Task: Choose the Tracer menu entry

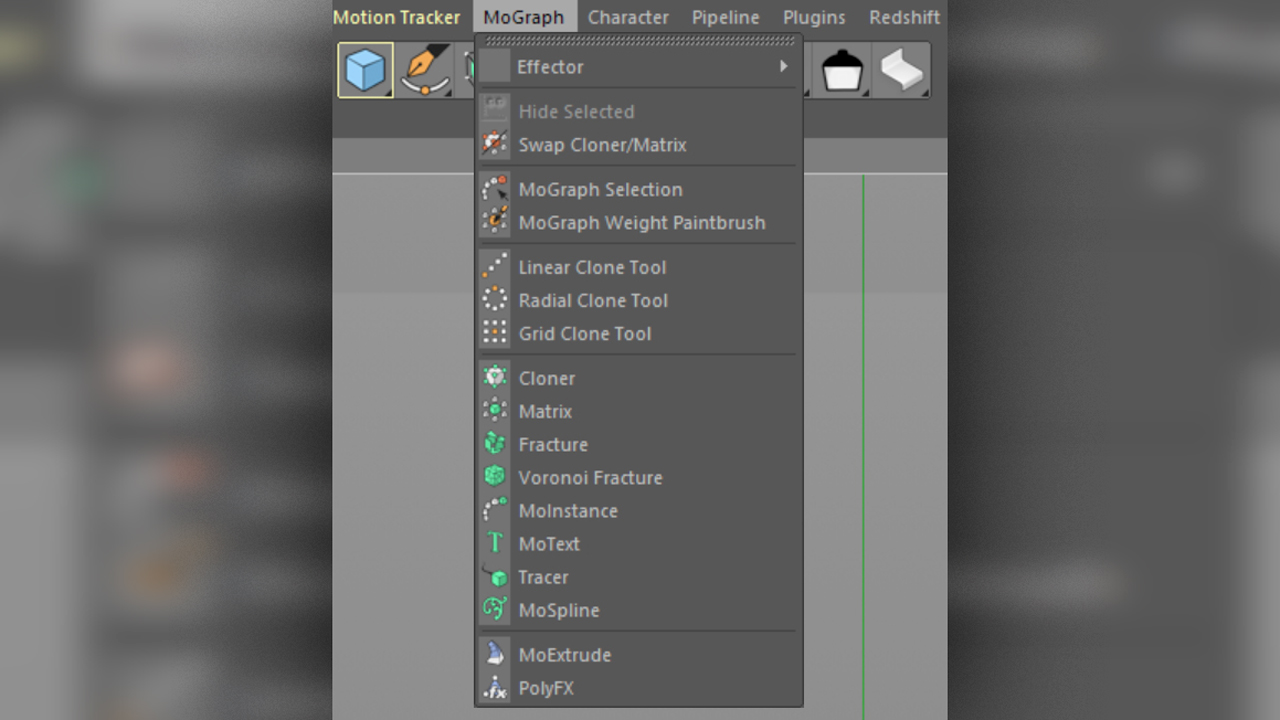Action: tap(638, 576)
